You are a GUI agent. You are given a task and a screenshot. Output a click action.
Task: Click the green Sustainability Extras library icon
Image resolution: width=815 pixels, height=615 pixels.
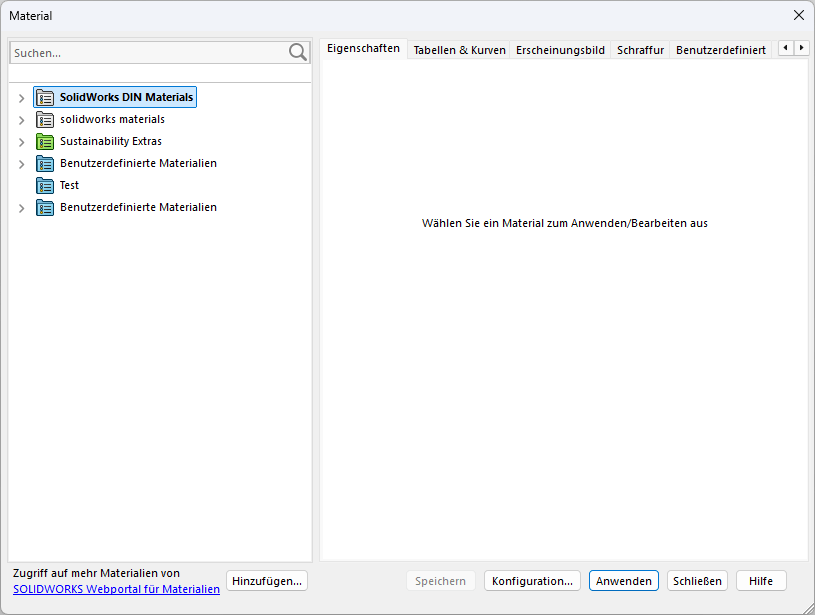click(x=44, y=141)
